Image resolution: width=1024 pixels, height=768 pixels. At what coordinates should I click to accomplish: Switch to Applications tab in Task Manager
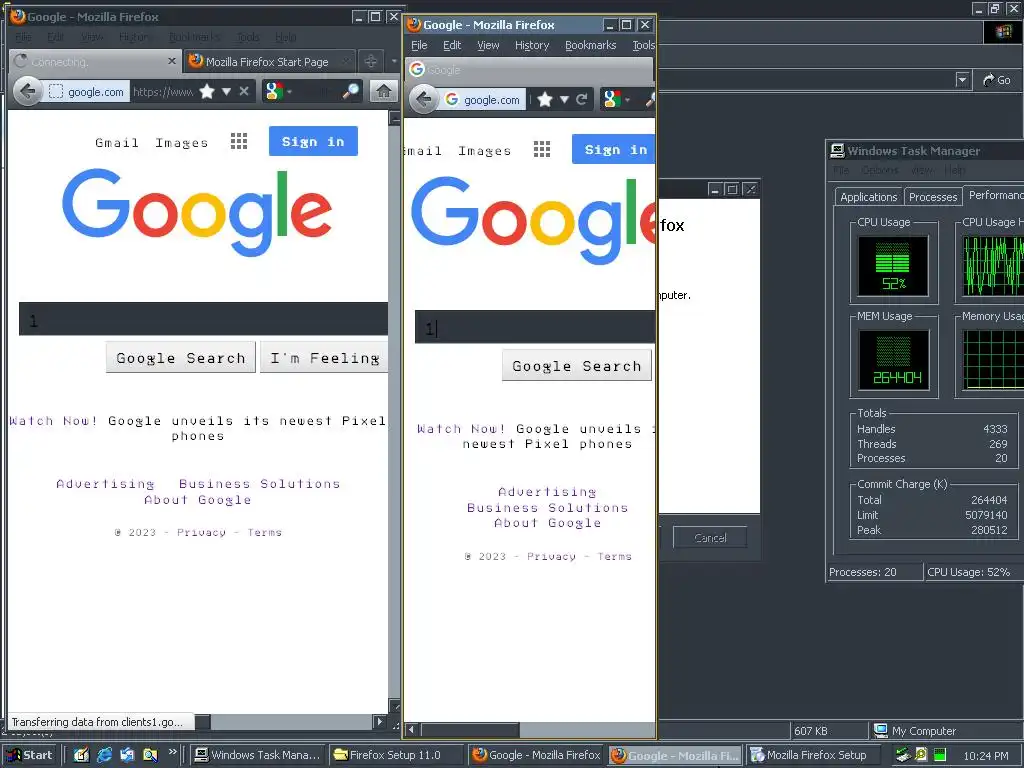tap(869, 197)
